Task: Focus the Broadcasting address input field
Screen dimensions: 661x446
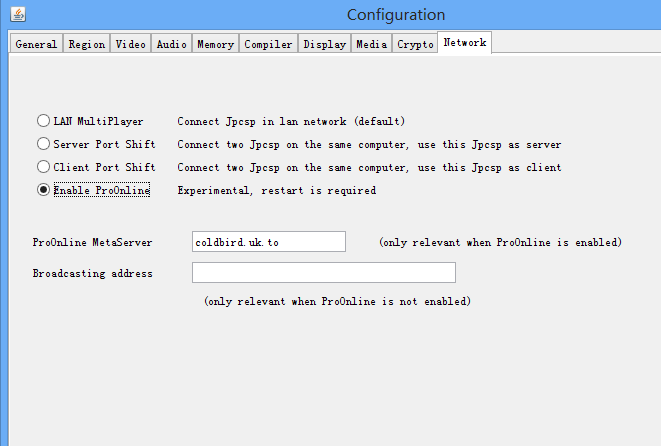Action: pyautogui.click(x=323, y=273)
